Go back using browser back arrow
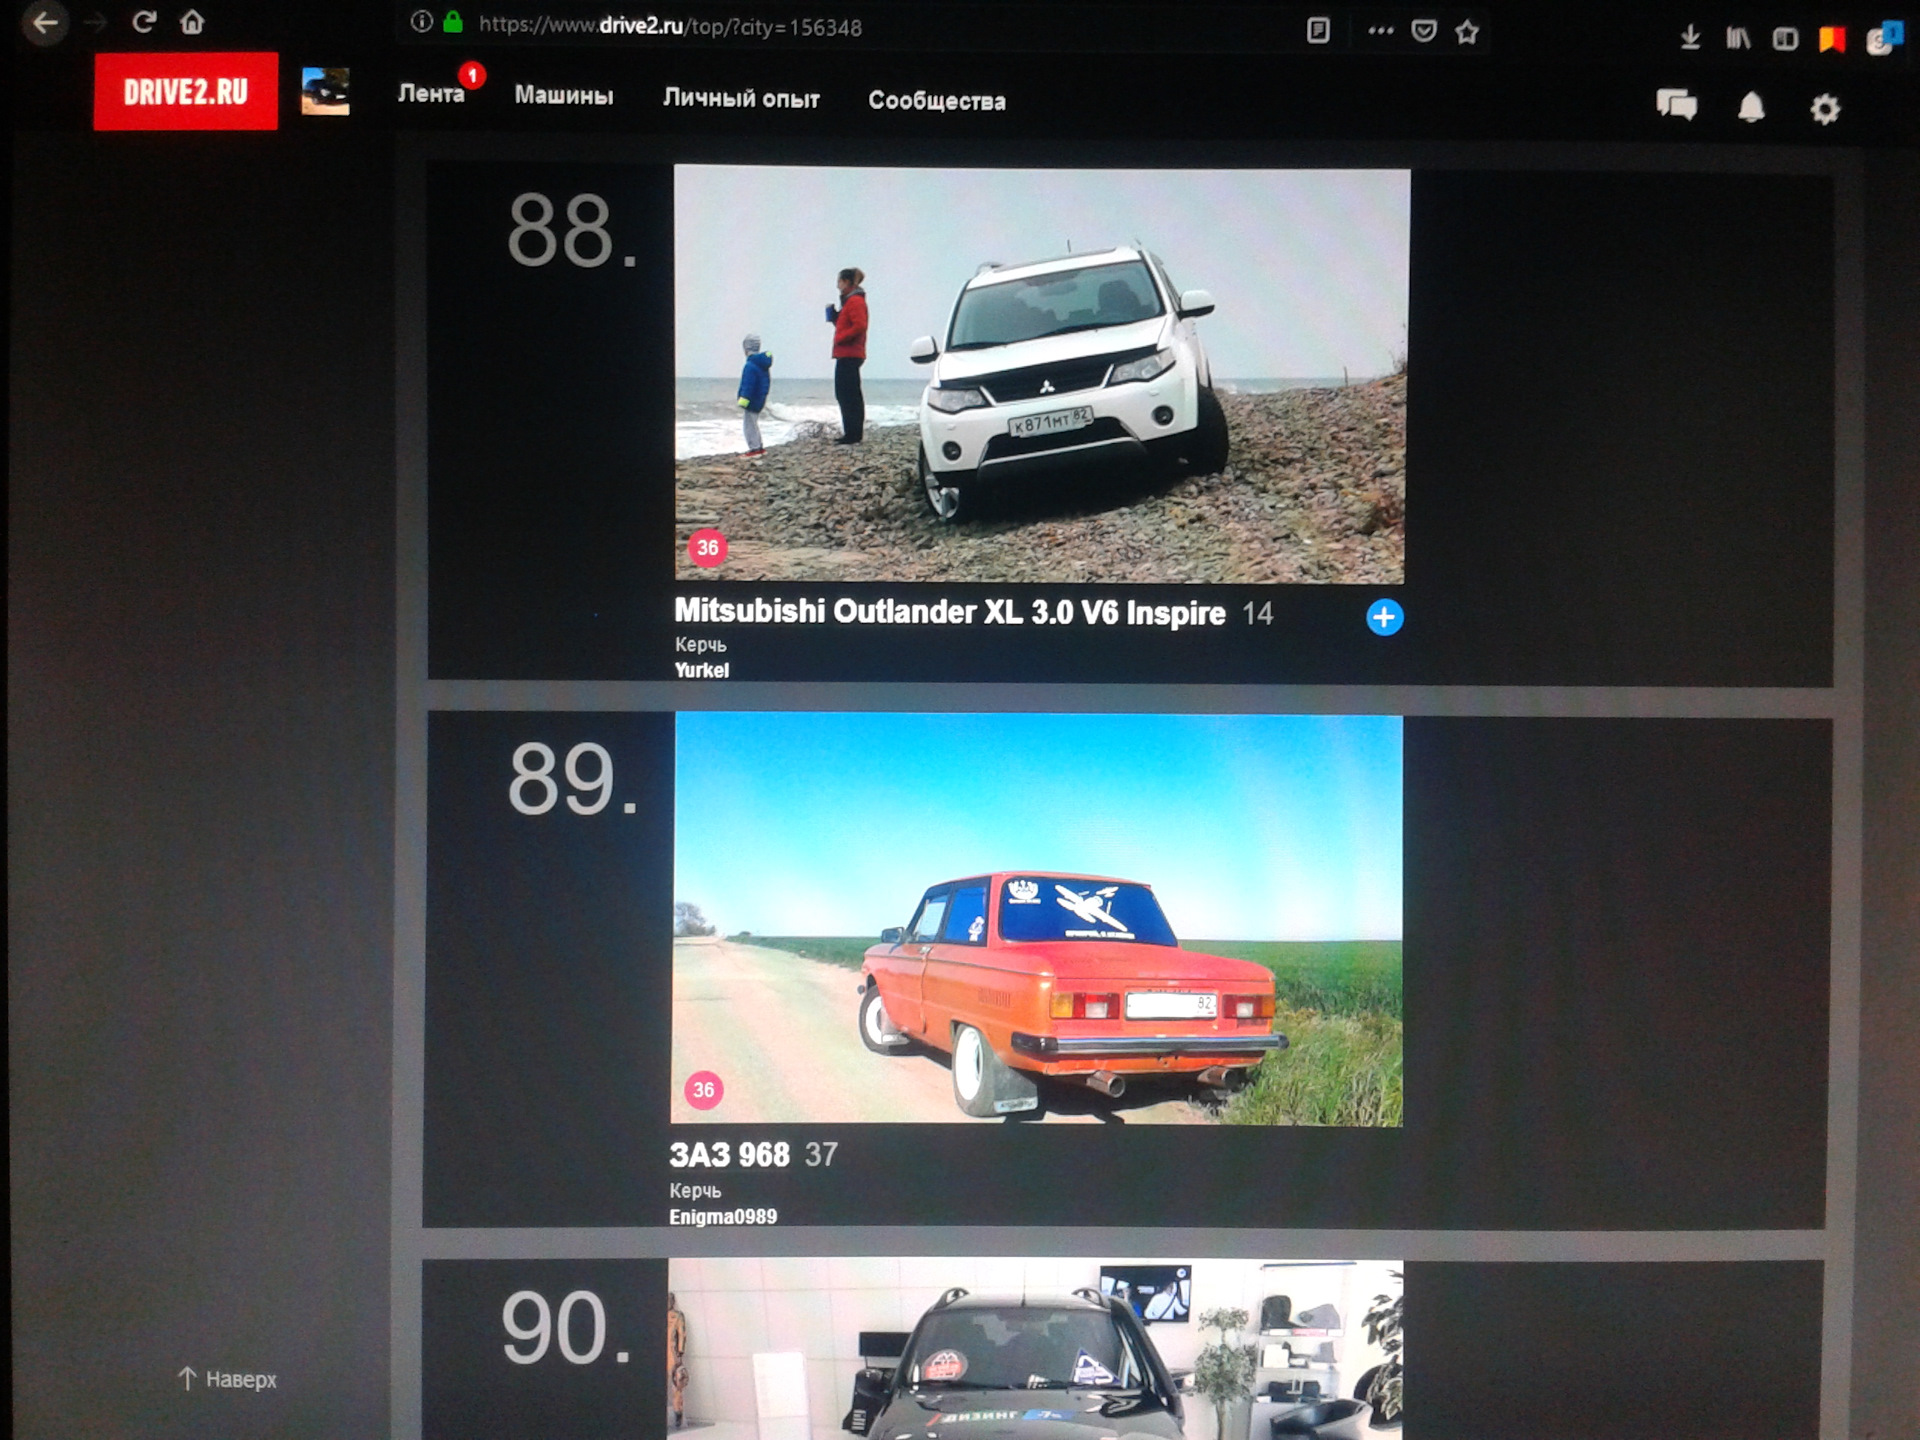1920x1440 pixels. (x=45, y=23)
